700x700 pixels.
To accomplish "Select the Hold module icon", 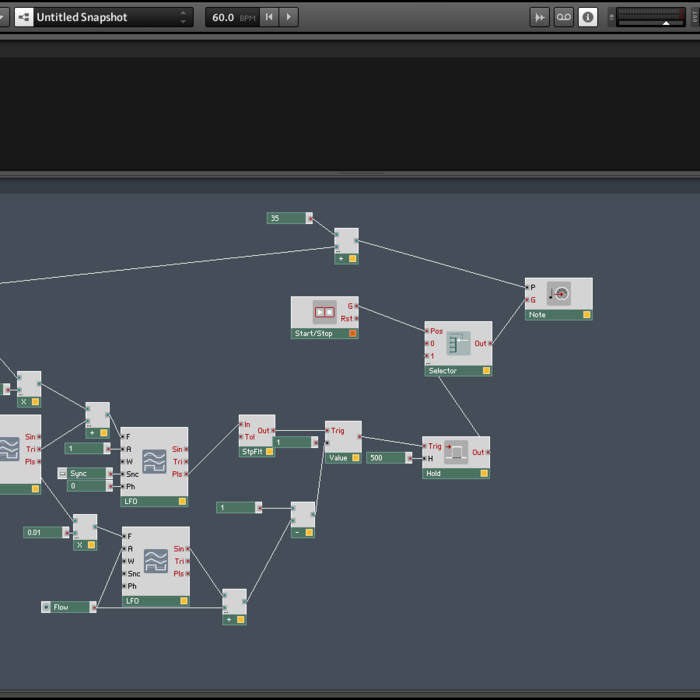I will click(456, 452).
